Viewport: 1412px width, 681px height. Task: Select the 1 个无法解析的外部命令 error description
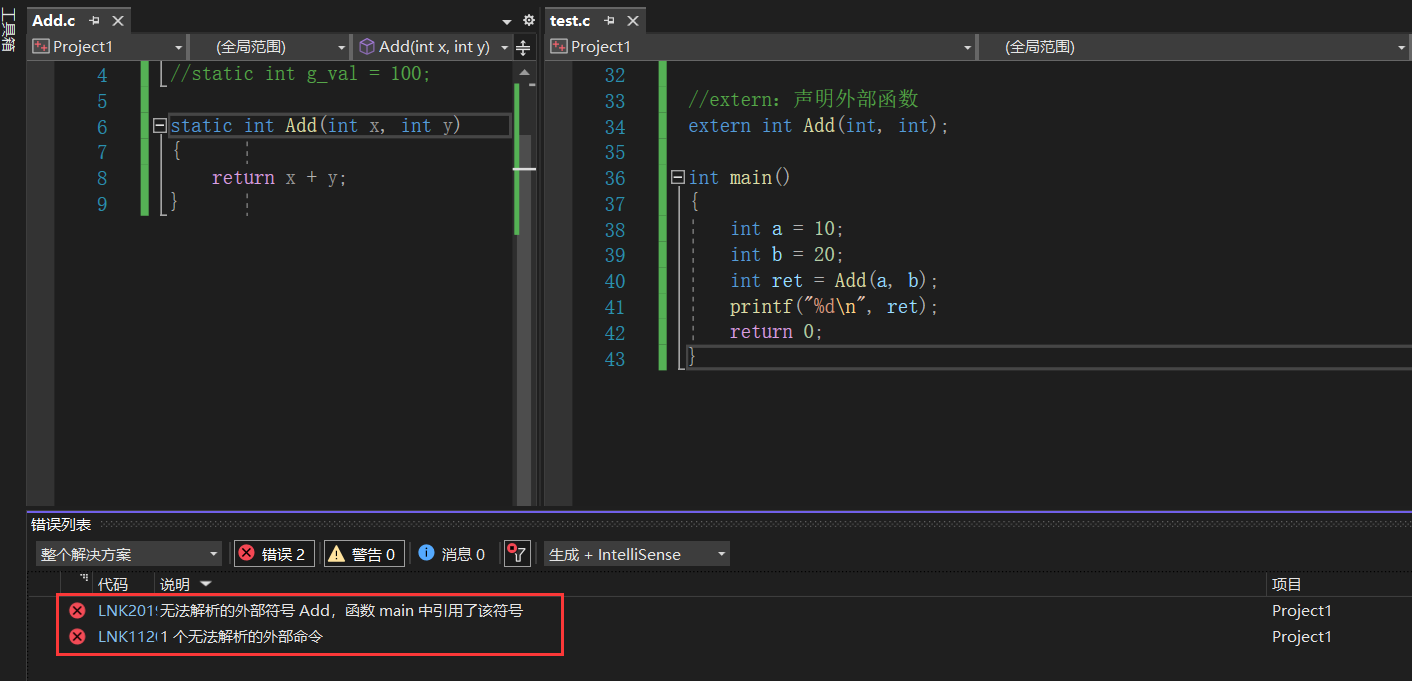pyautogui.click(x=242, y=637)
